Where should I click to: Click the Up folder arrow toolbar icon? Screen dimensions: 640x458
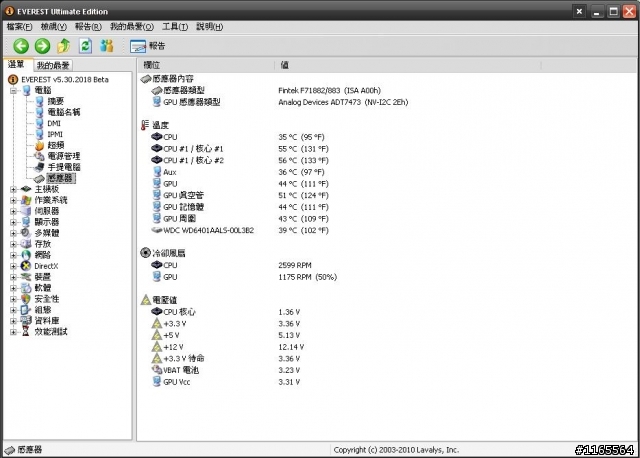click(64, 46)
